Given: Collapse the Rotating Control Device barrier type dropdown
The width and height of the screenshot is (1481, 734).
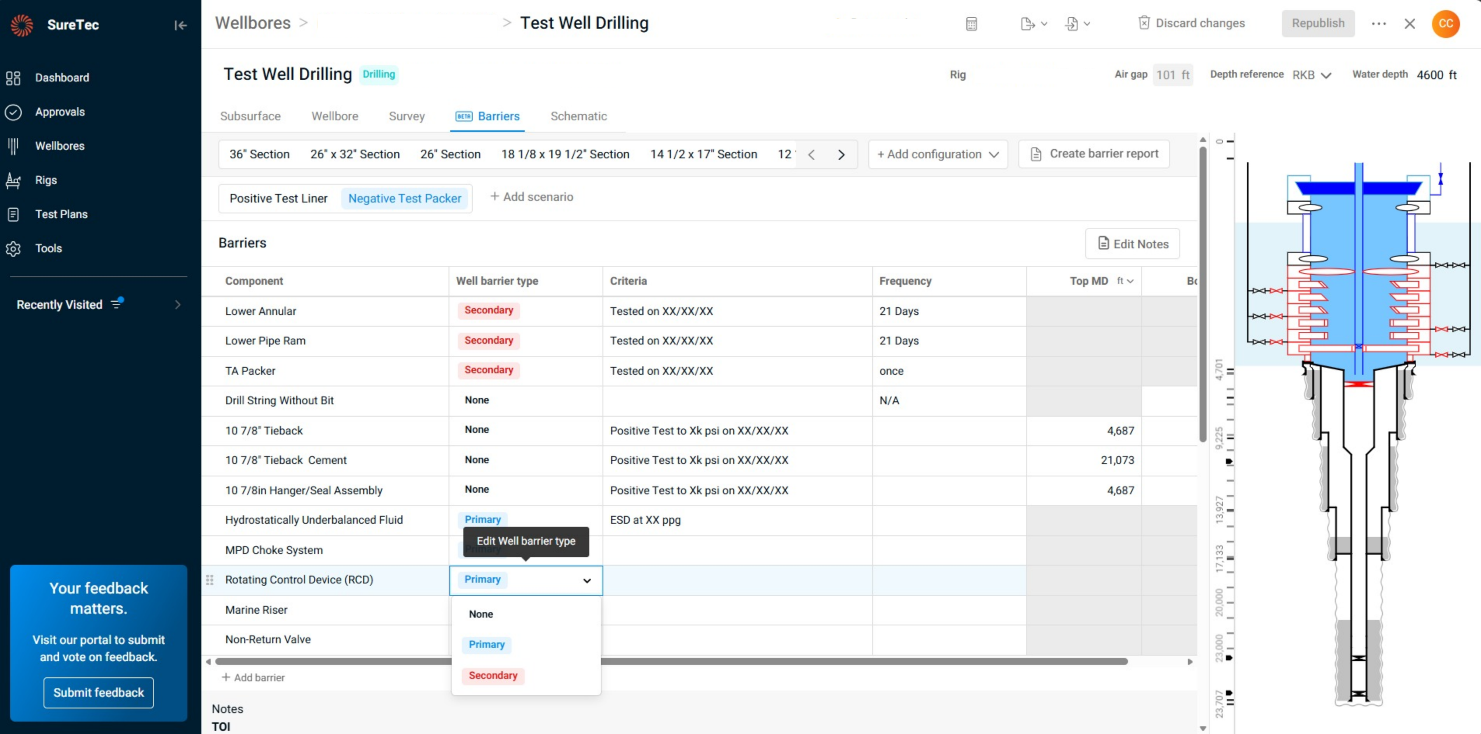Looking at the screenshot, I should [x=587, y=581].
